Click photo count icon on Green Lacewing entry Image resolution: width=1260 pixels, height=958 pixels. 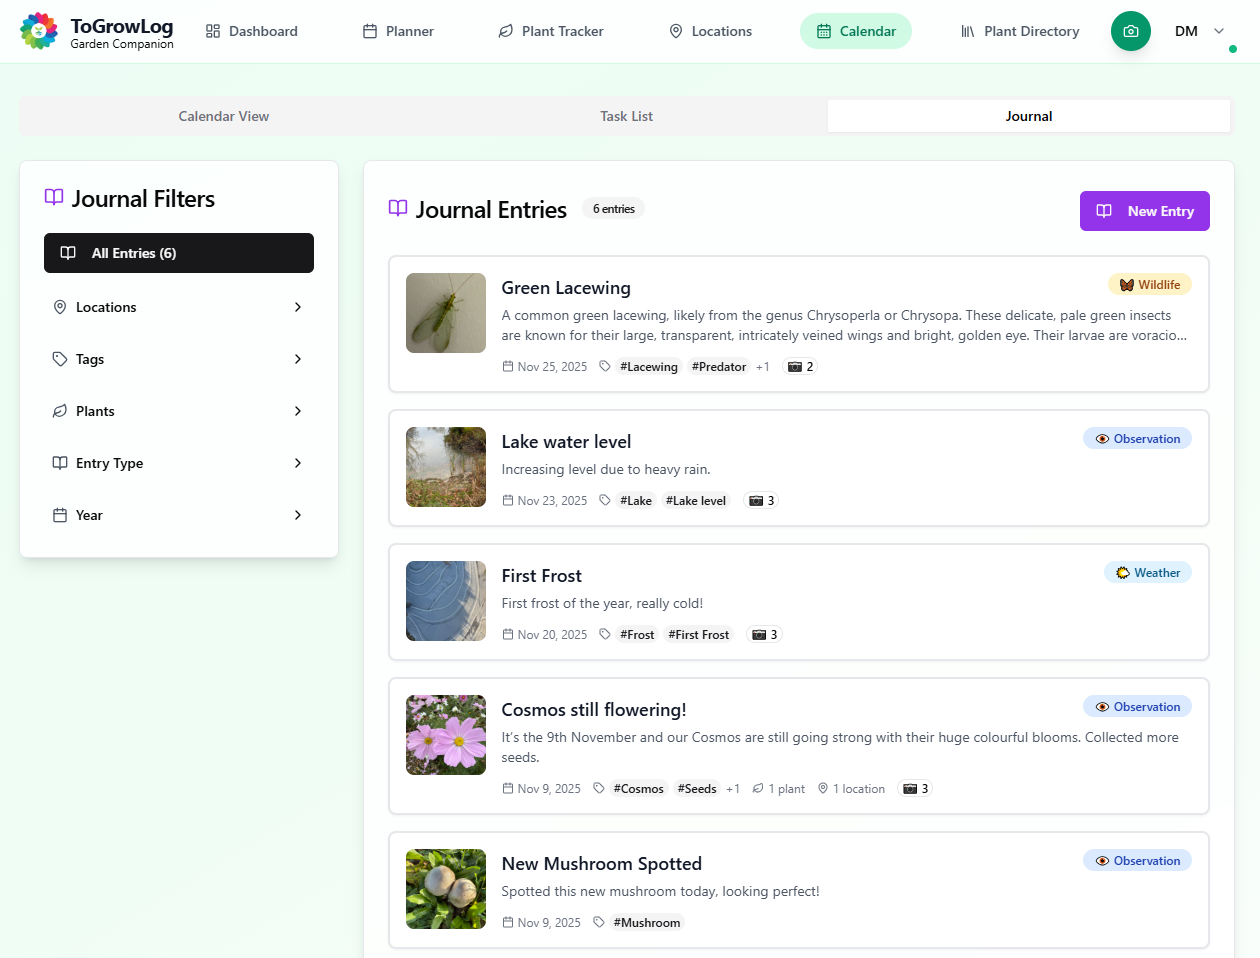point(795,367)
